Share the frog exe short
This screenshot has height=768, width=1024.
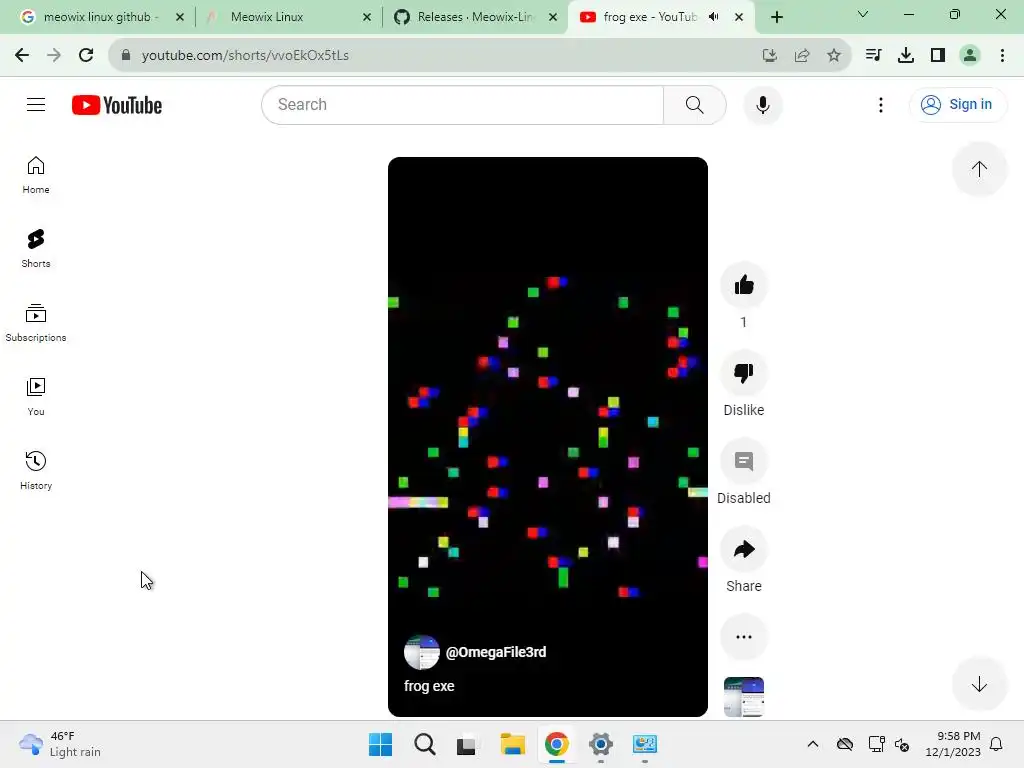(744, 549)
